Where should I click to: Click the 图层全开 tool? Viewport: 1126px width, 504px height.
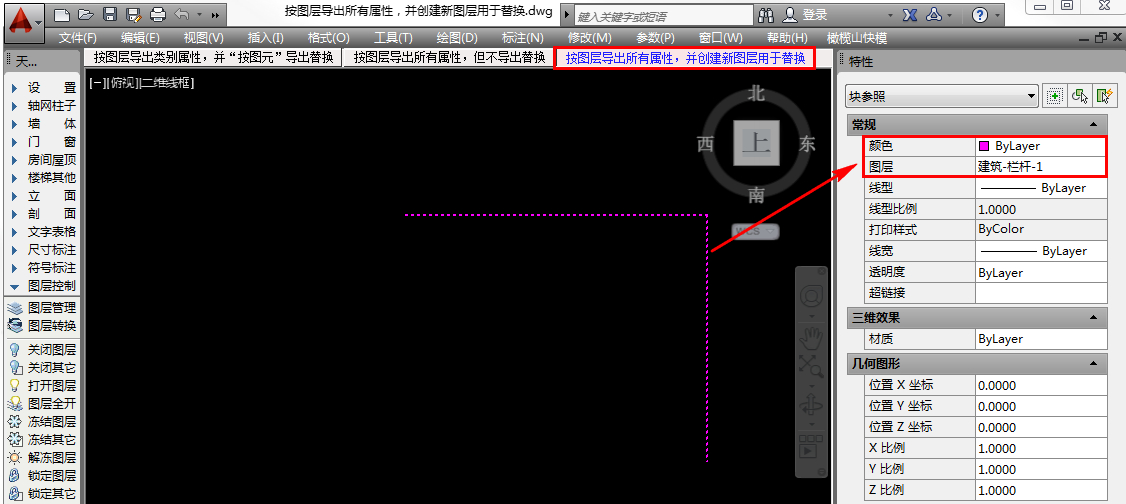point(42,403)
